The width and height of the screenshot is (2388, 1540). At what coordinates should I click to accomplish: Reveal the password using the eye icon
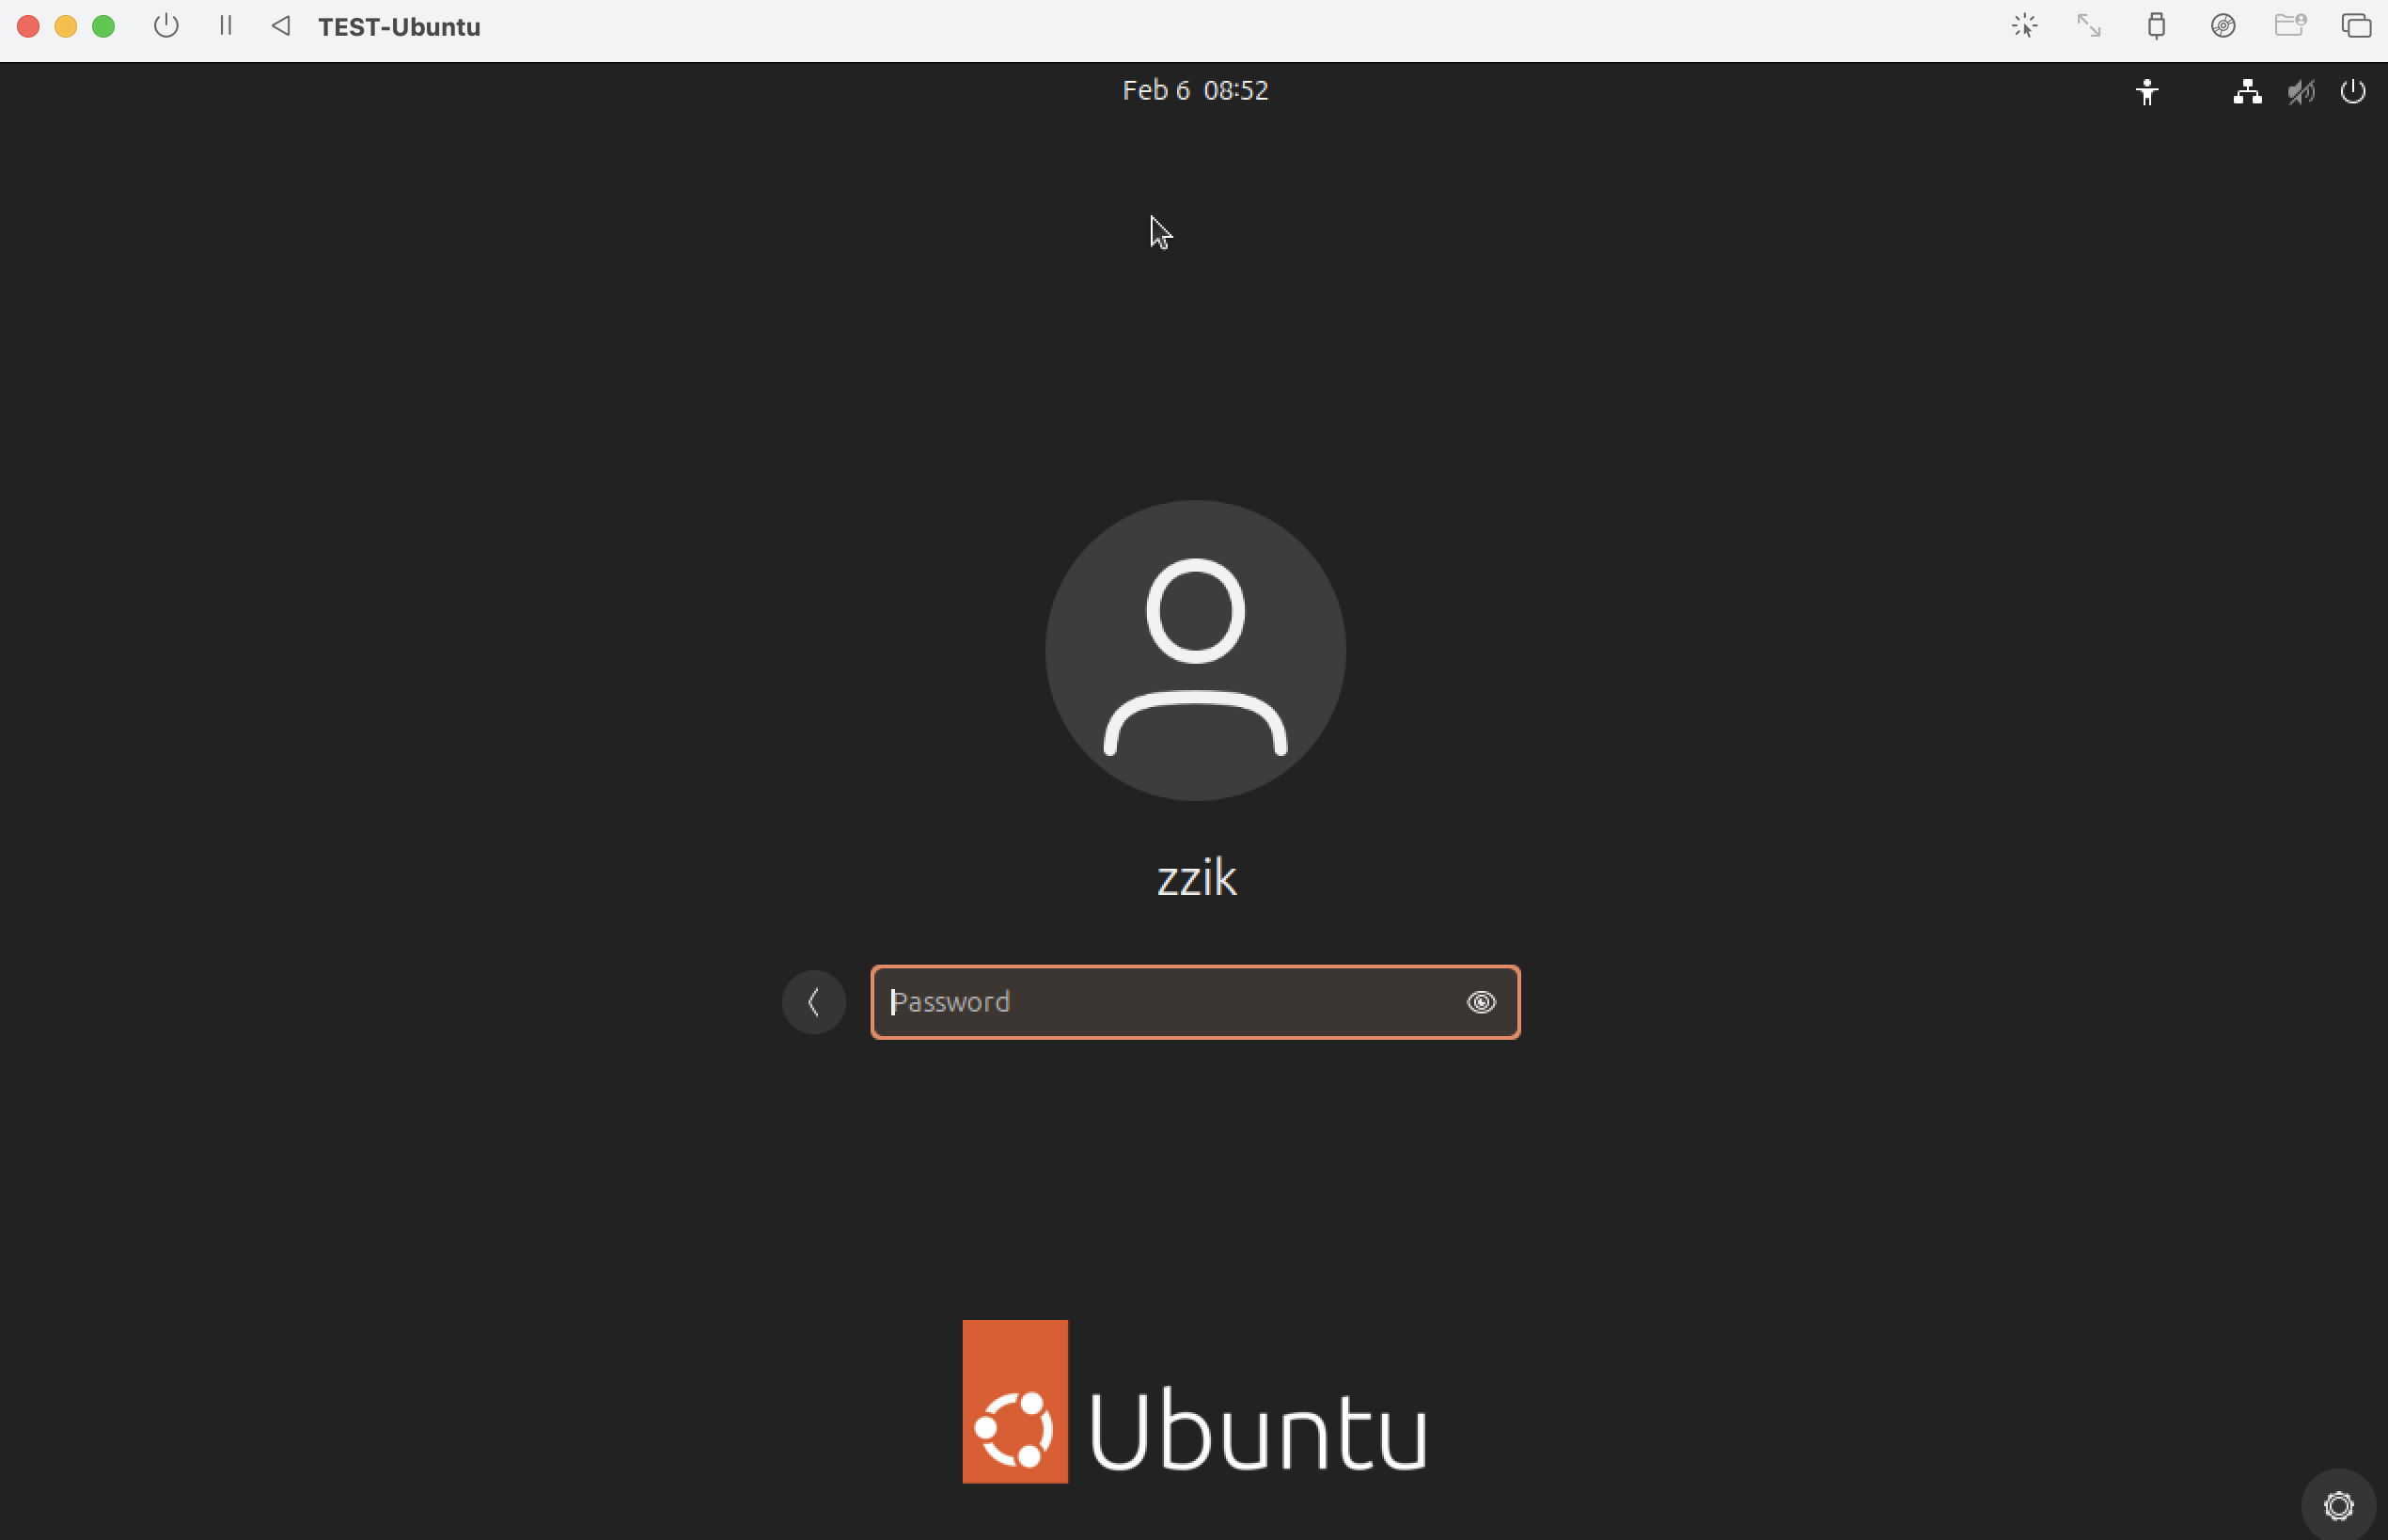coord(1481,1001)
